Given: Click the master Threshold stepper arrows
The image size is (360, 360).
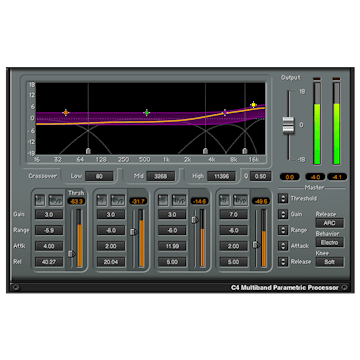Looking at the screenshot, I should point(283,198).
